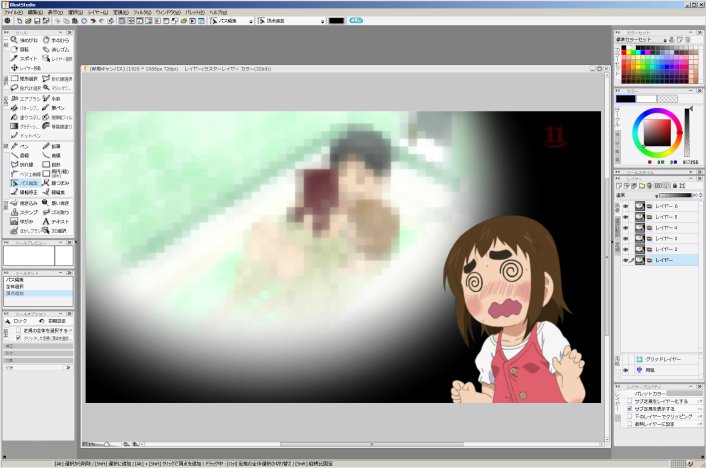Select the eyedropper (スポイト) tool
Image resolution: width=706 pixels, height=468 pixels.
click(24, 59)
